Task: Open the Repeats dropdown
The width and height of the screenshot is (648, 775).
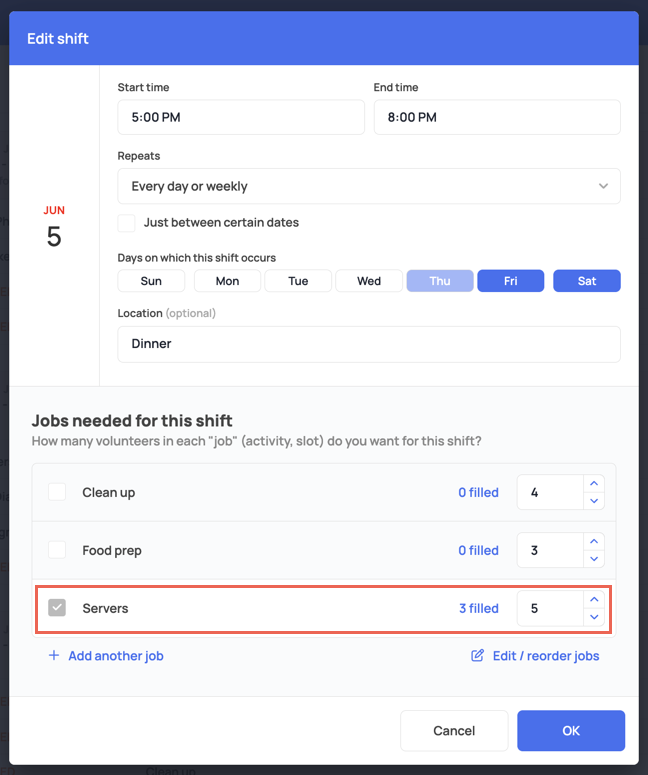Action: pyautogui.click(x=369, y=186)
